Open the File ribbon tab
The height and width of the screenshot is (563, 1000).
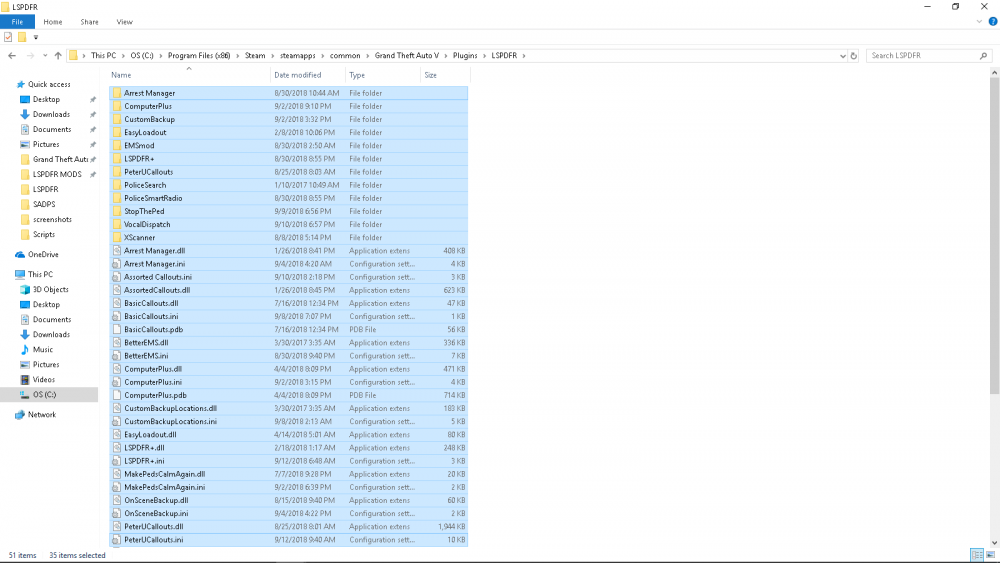pyautogui.click(x=17, y=22)
